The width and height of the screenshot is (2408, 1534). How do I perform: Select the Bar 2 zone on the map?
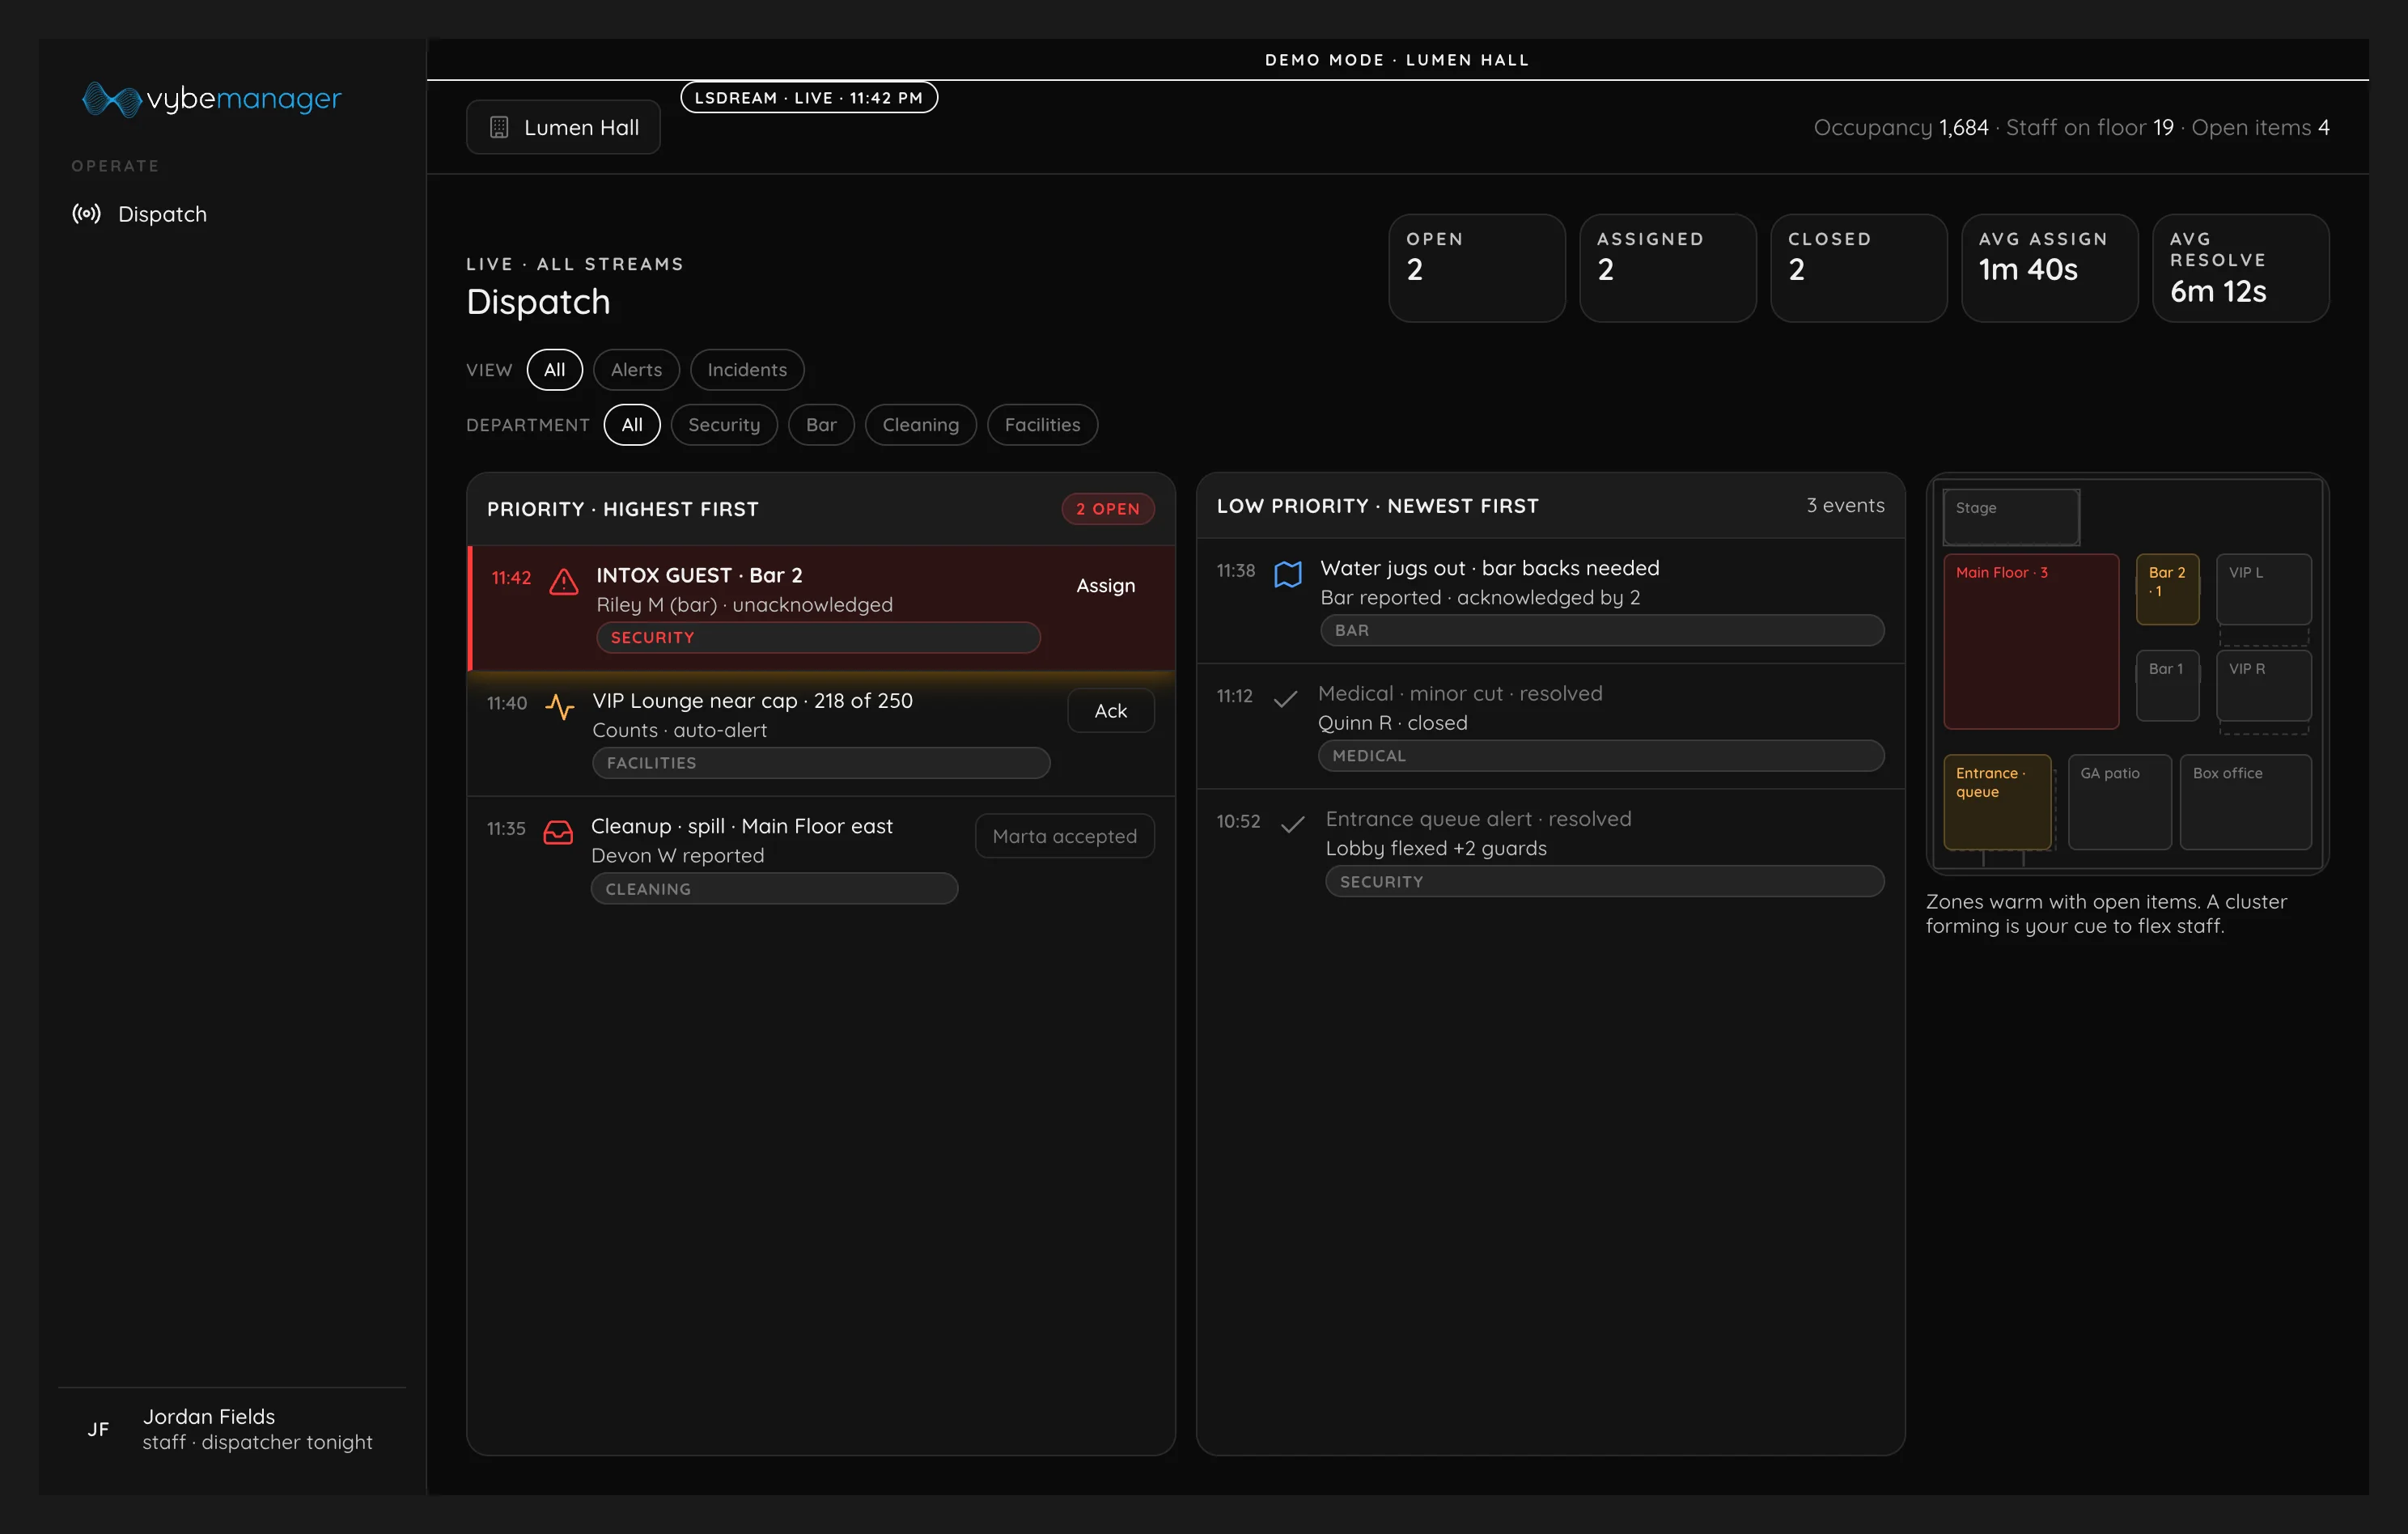click(x=2167, y=589)
